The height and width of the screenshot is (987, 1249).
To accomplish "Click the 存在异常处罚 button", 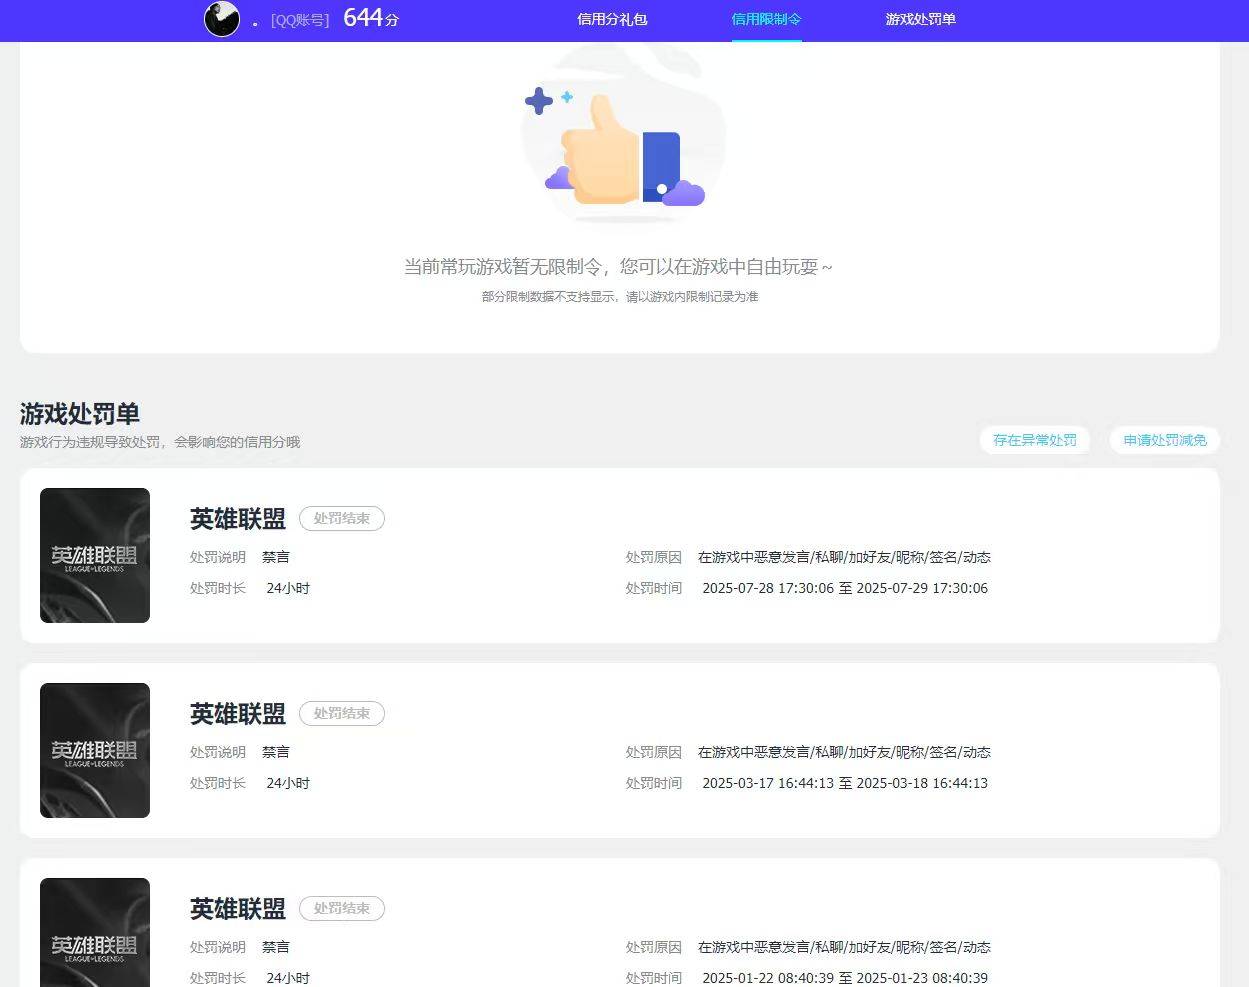I will pos(1035,440).
